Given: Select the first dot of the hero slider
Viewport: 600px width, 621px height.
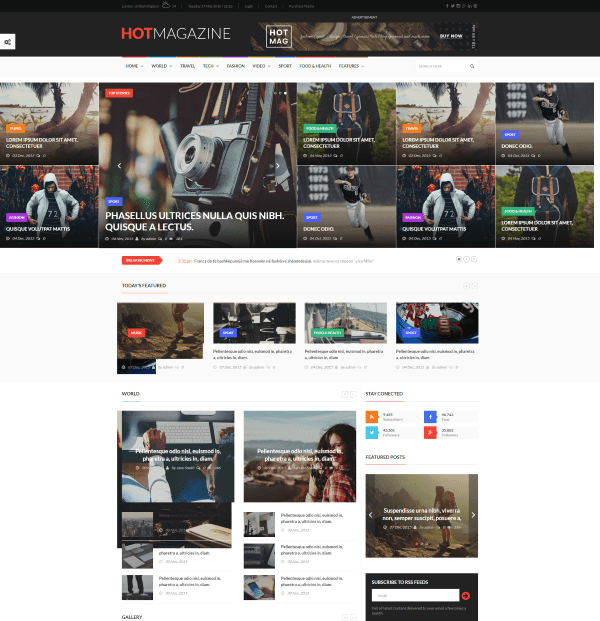Looking at the screenshot, I should (x=275, y=93).
